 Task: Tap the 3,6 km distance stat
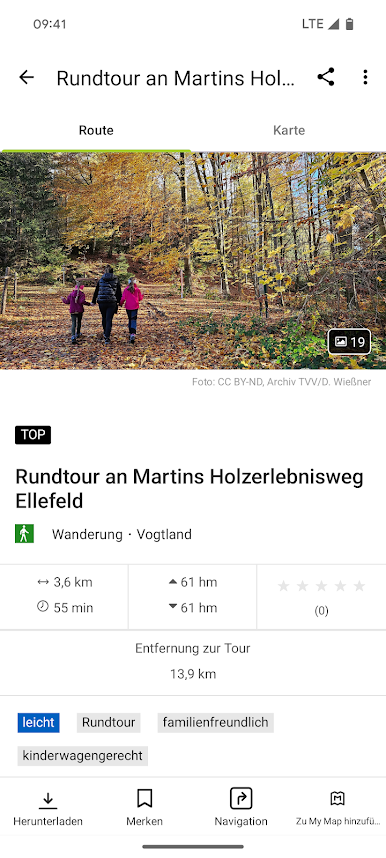[x=65, y=582]
